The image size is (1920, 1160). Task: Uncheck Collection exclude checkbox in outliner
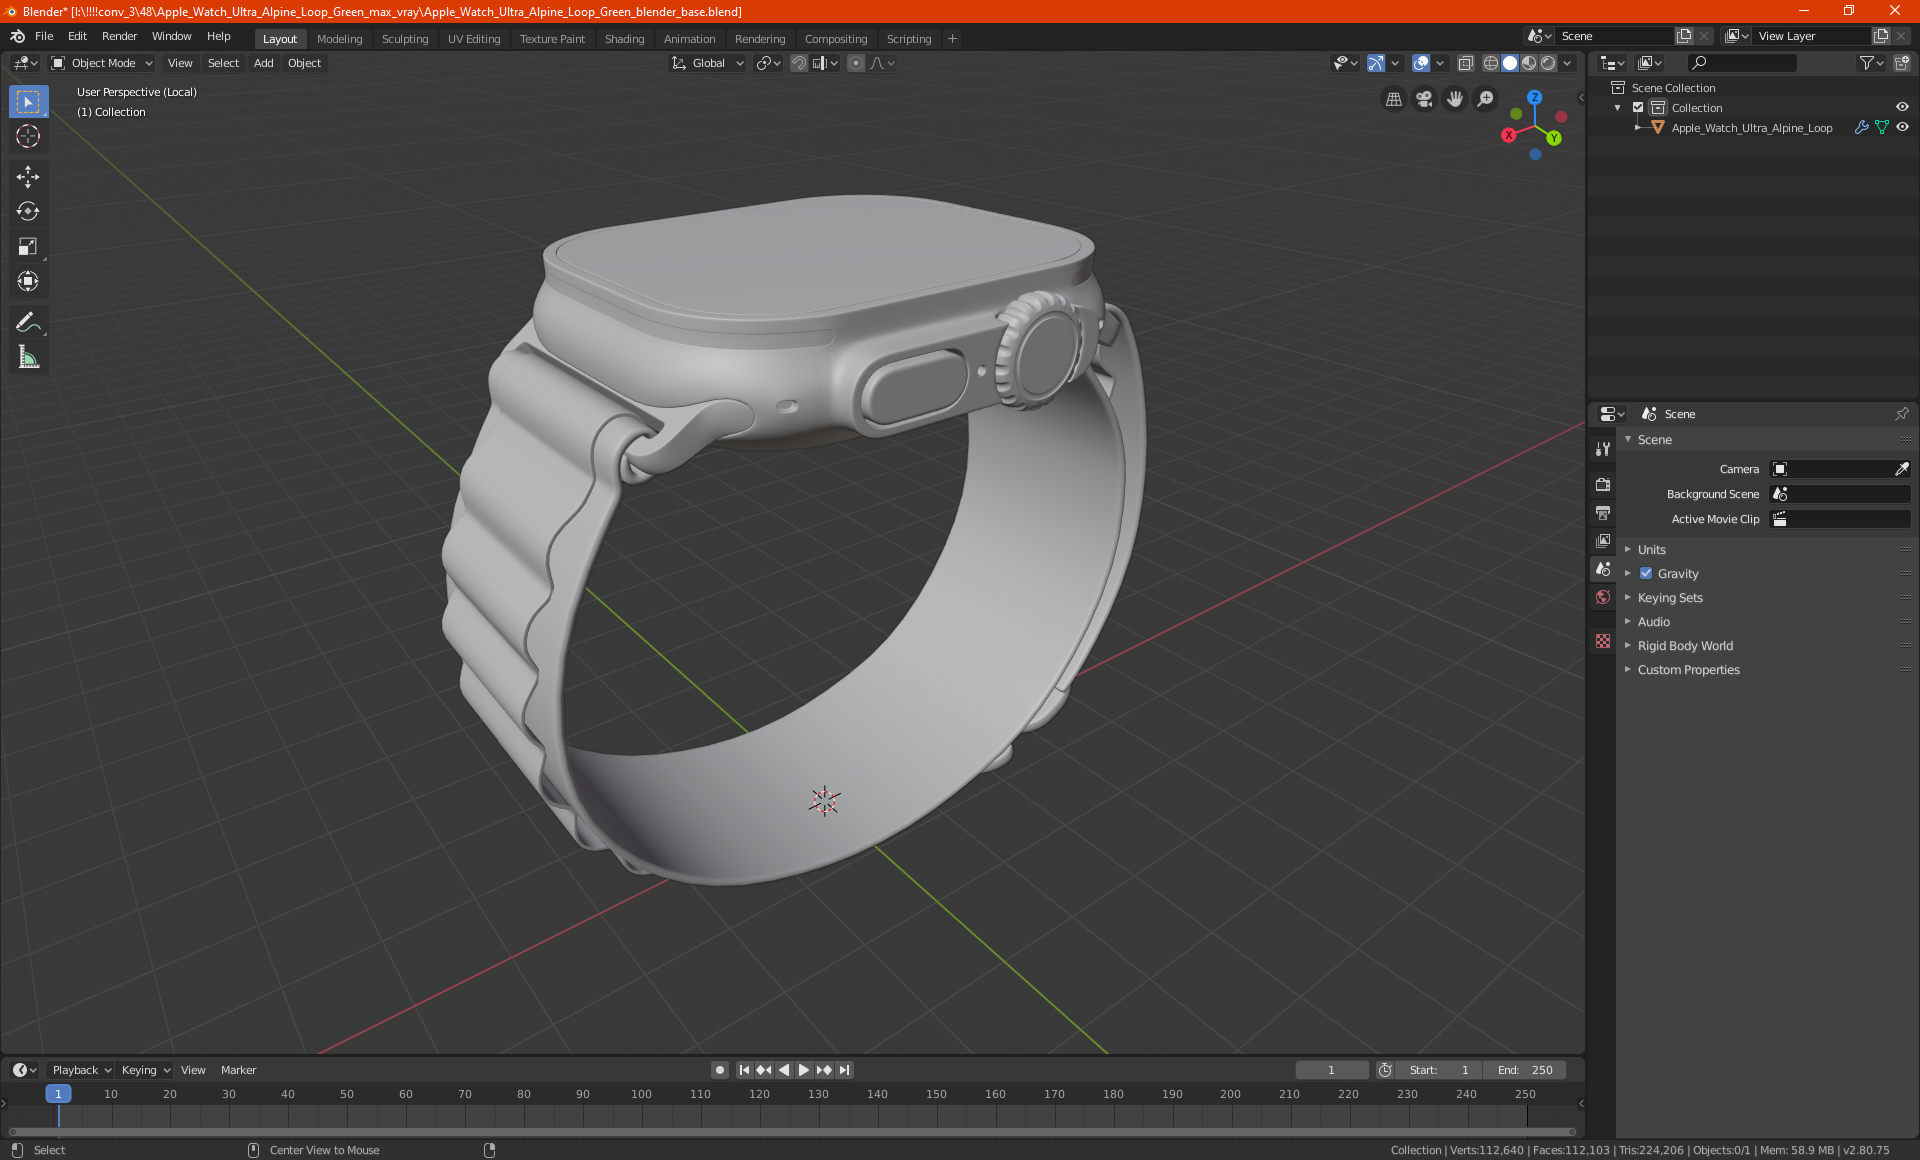[1638, 108]
